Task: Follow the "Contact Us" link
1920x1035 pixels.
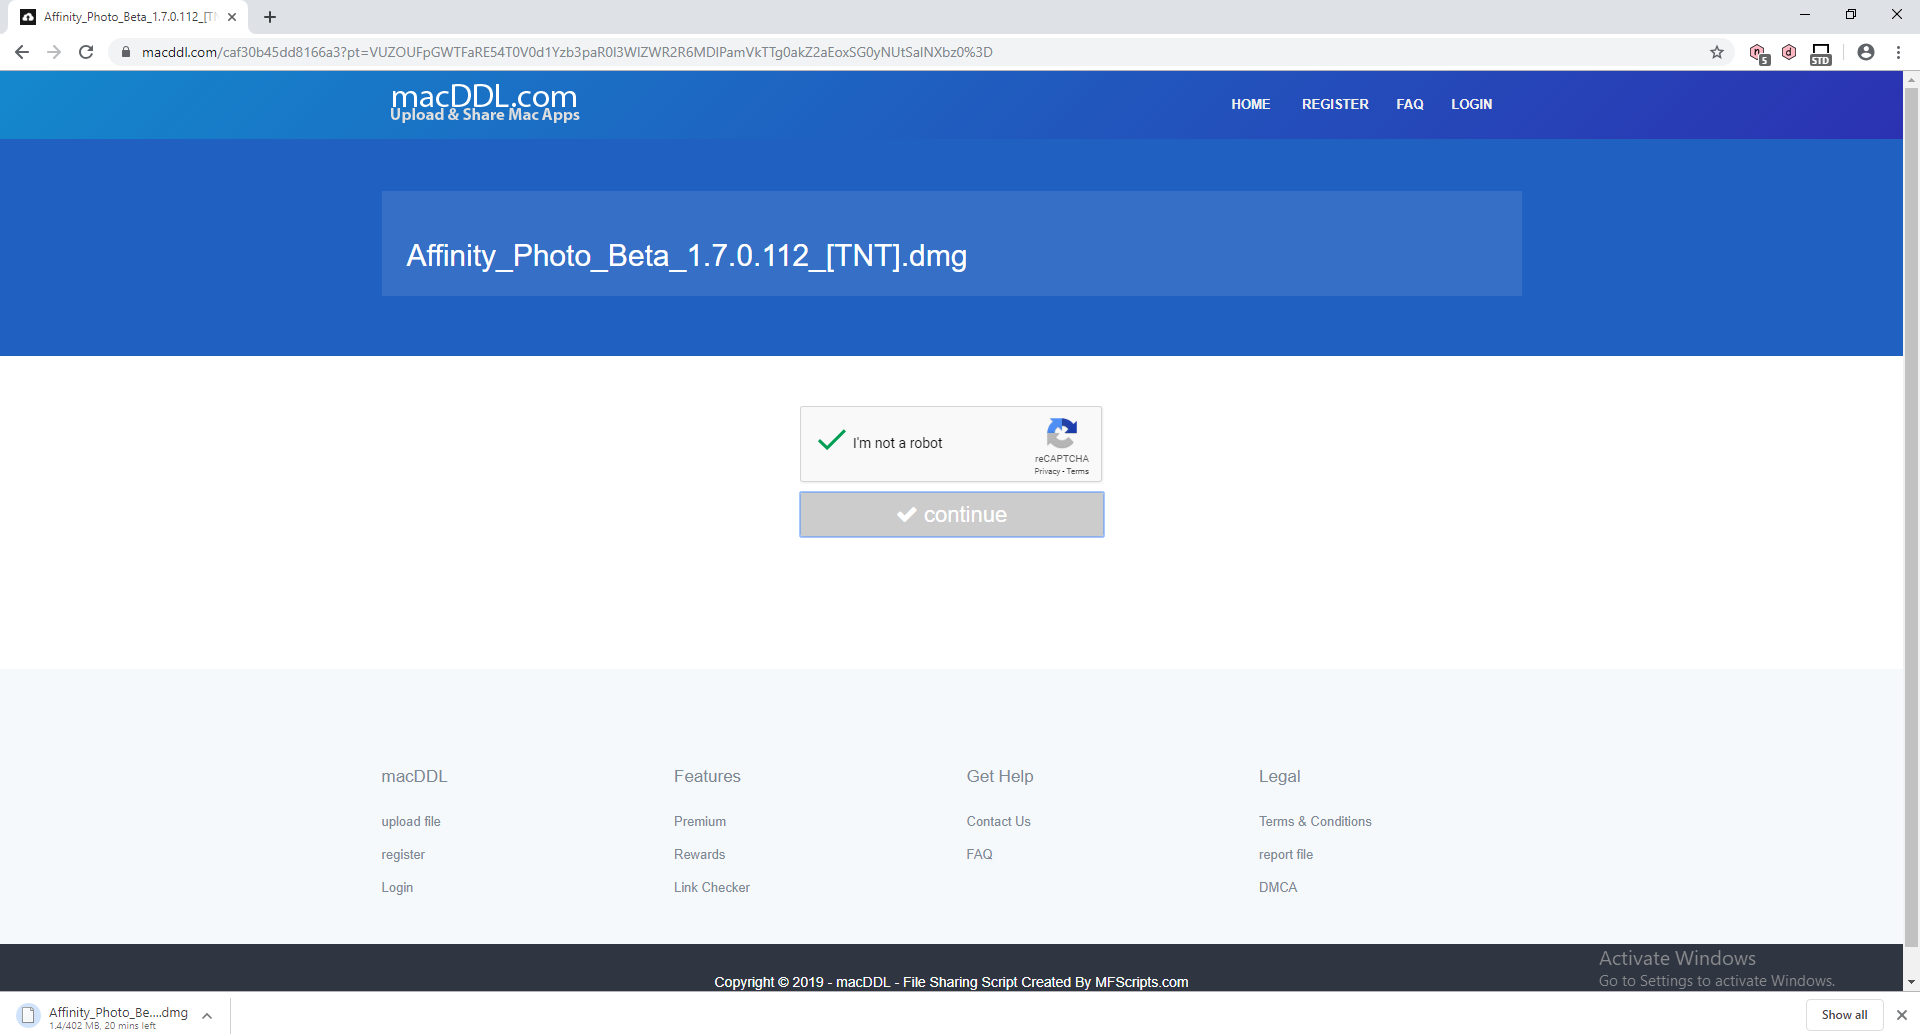Action: pyautogui.click(x=998, y=820)
